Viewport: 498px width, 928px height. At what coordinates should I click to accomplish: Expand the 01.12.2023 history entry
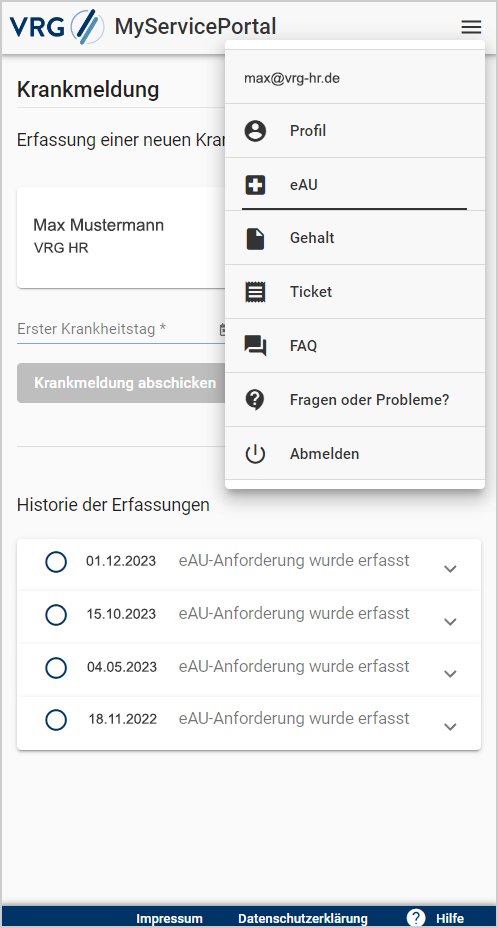tap(451, 569)
